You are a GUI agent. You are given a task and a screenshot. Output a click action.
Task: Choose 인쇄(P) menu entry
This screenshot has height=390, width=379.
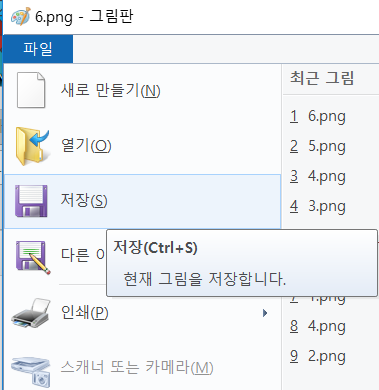[x=142, y=313]
